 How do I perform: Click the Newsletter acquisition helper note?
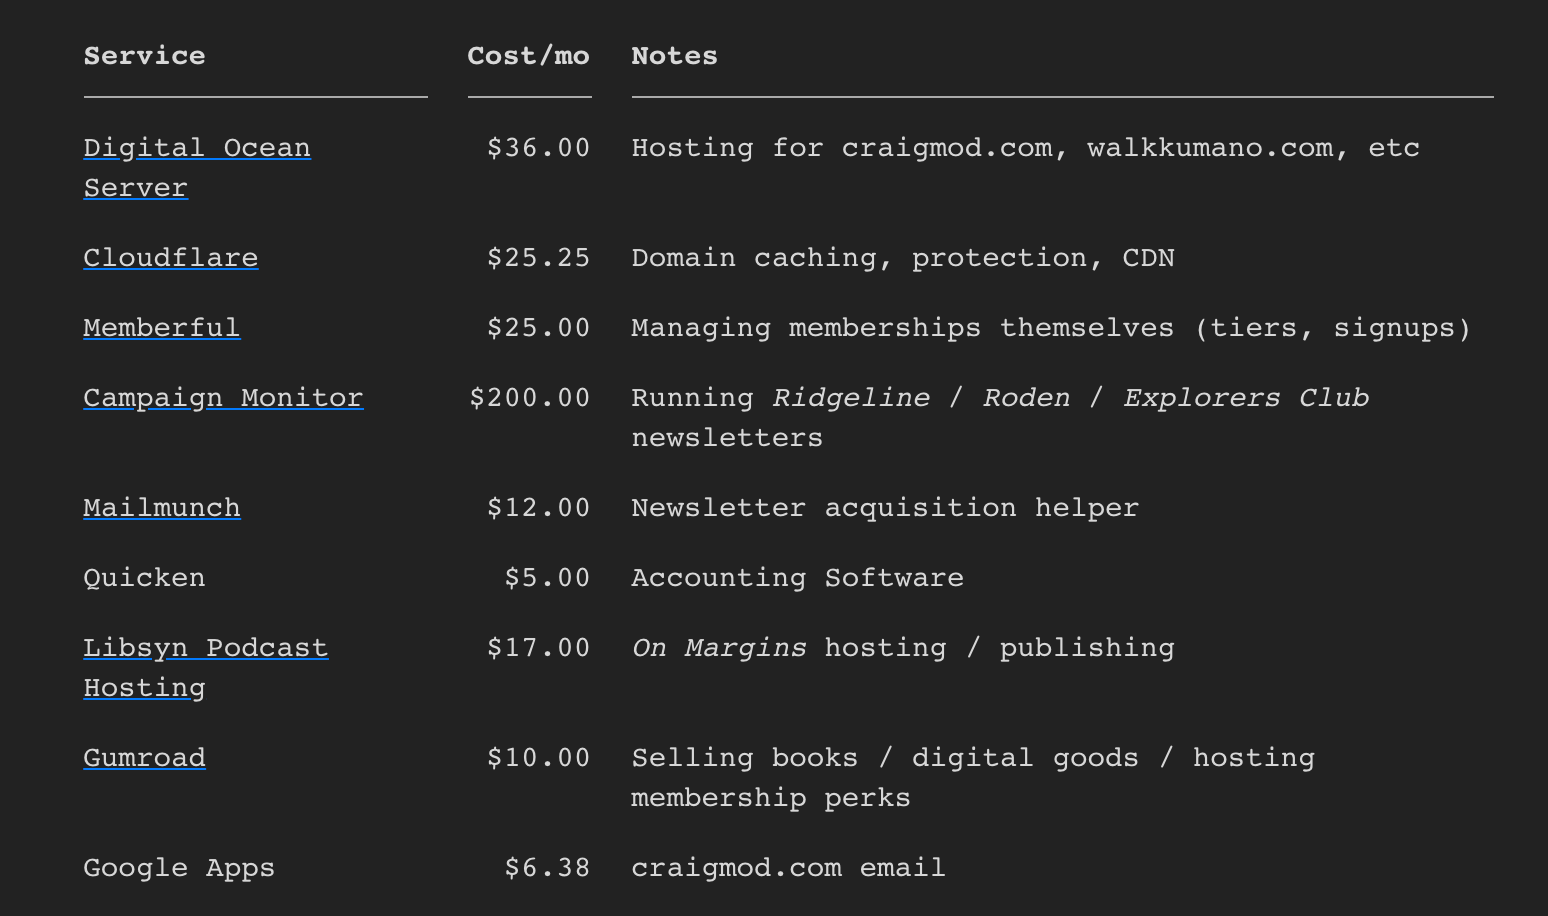884,508
